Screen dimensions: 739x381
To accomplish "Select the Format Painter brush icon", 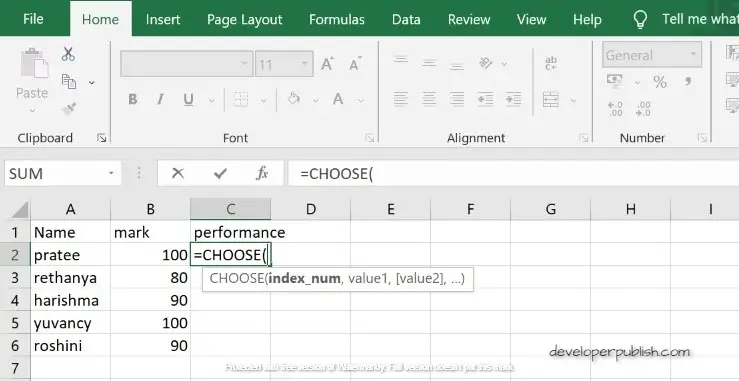I will pos(69,109).
